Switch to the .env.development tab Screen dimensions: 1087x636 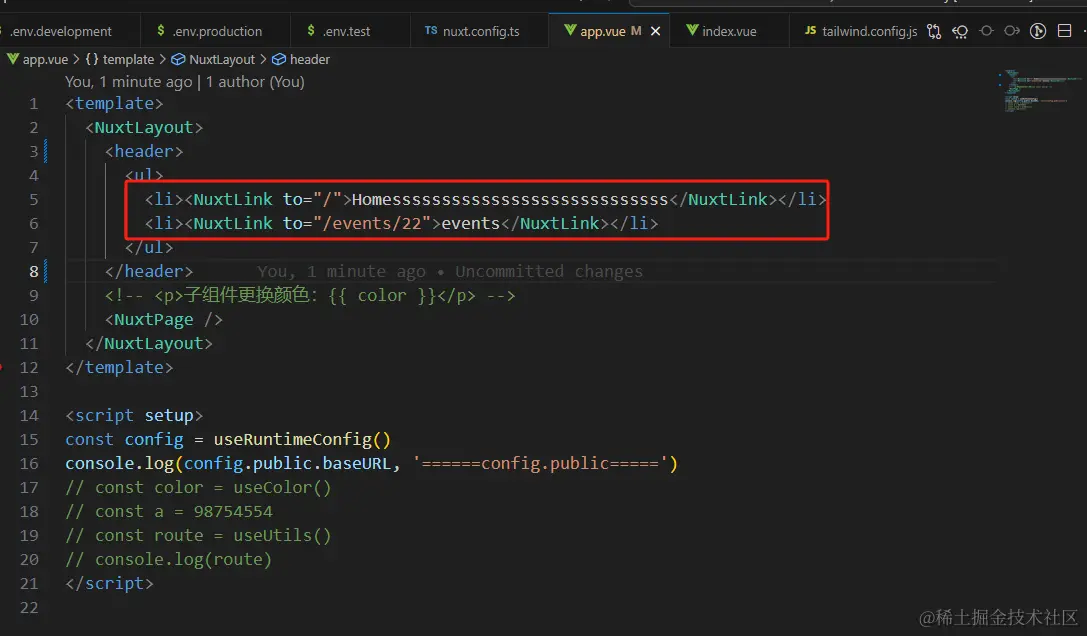coord(61,31)
